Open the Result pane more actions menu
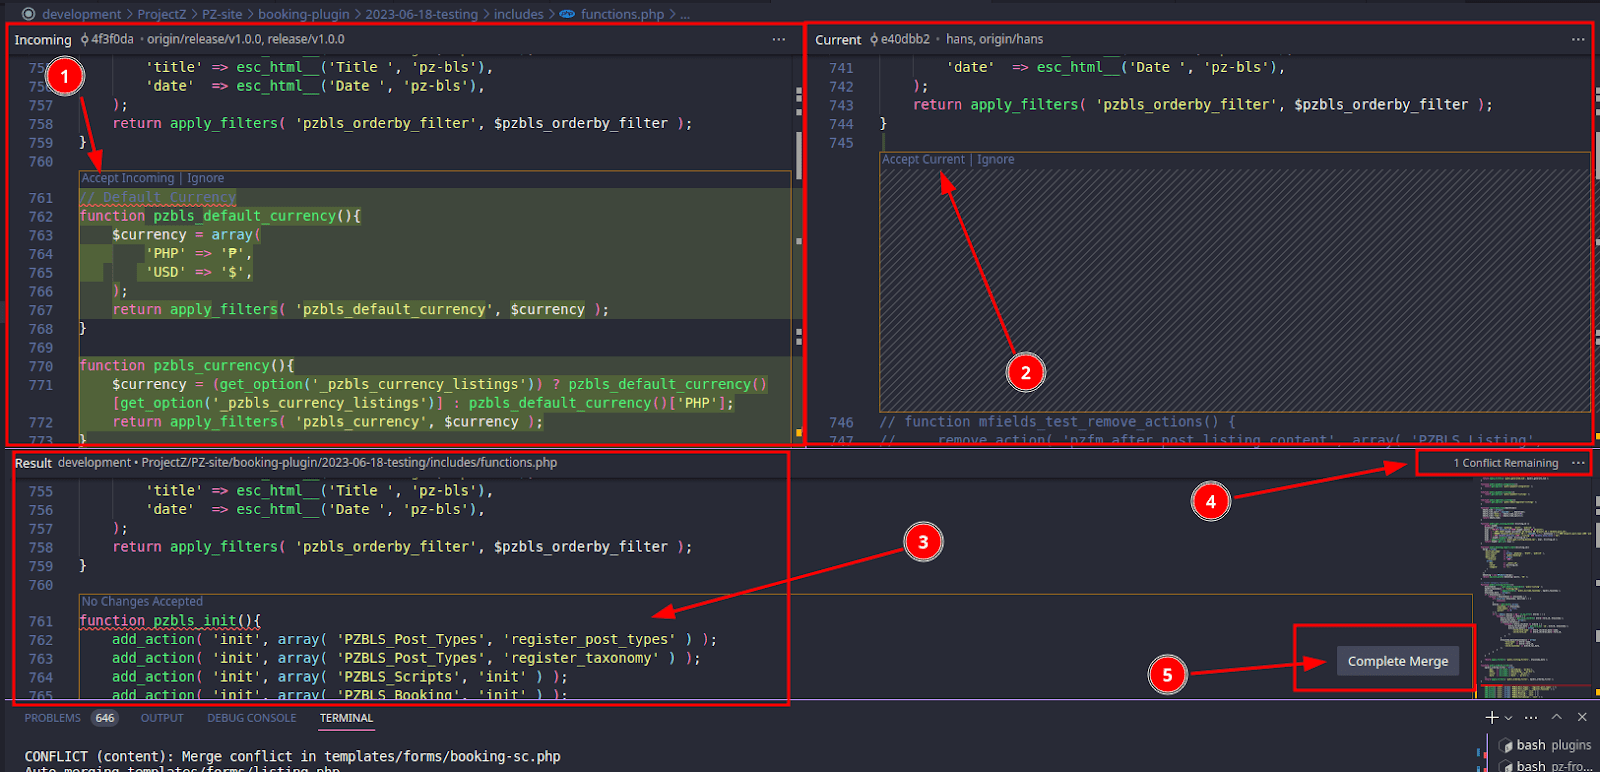This screenshot has width=1600, height=772. [1578, 463]
